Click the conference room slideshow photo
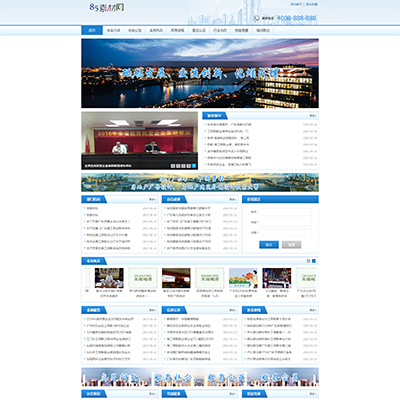 (139, 141)
